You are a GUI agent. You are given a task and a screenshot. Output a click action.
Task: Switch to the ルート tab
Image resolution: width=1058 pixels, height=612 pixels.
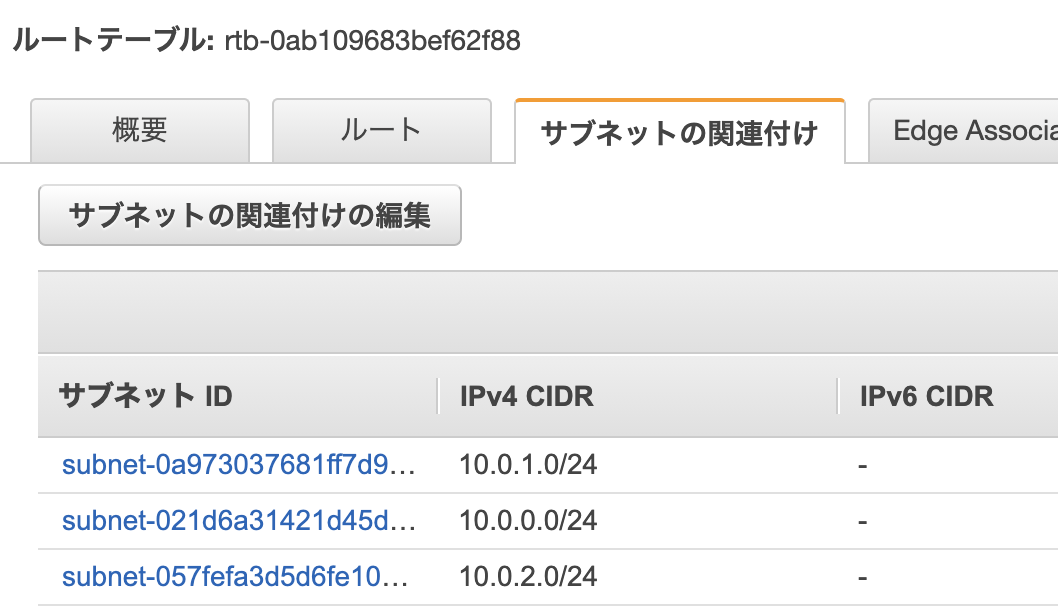381,130
